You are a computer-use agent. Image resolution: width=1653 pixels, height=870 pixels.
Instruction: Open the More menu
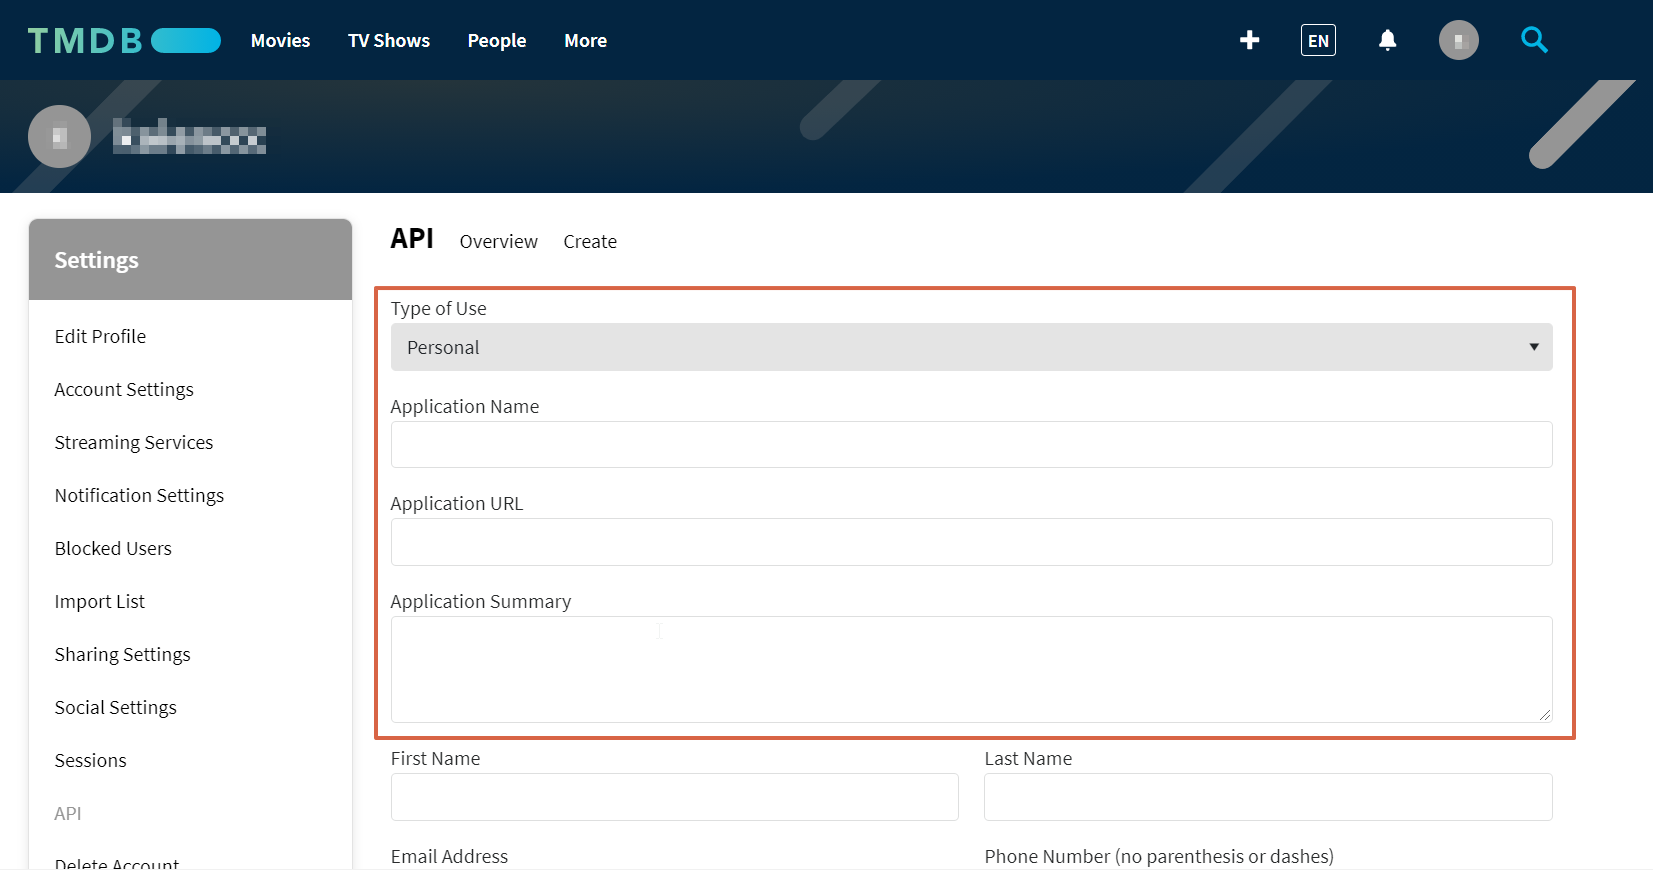pos(585,40)
